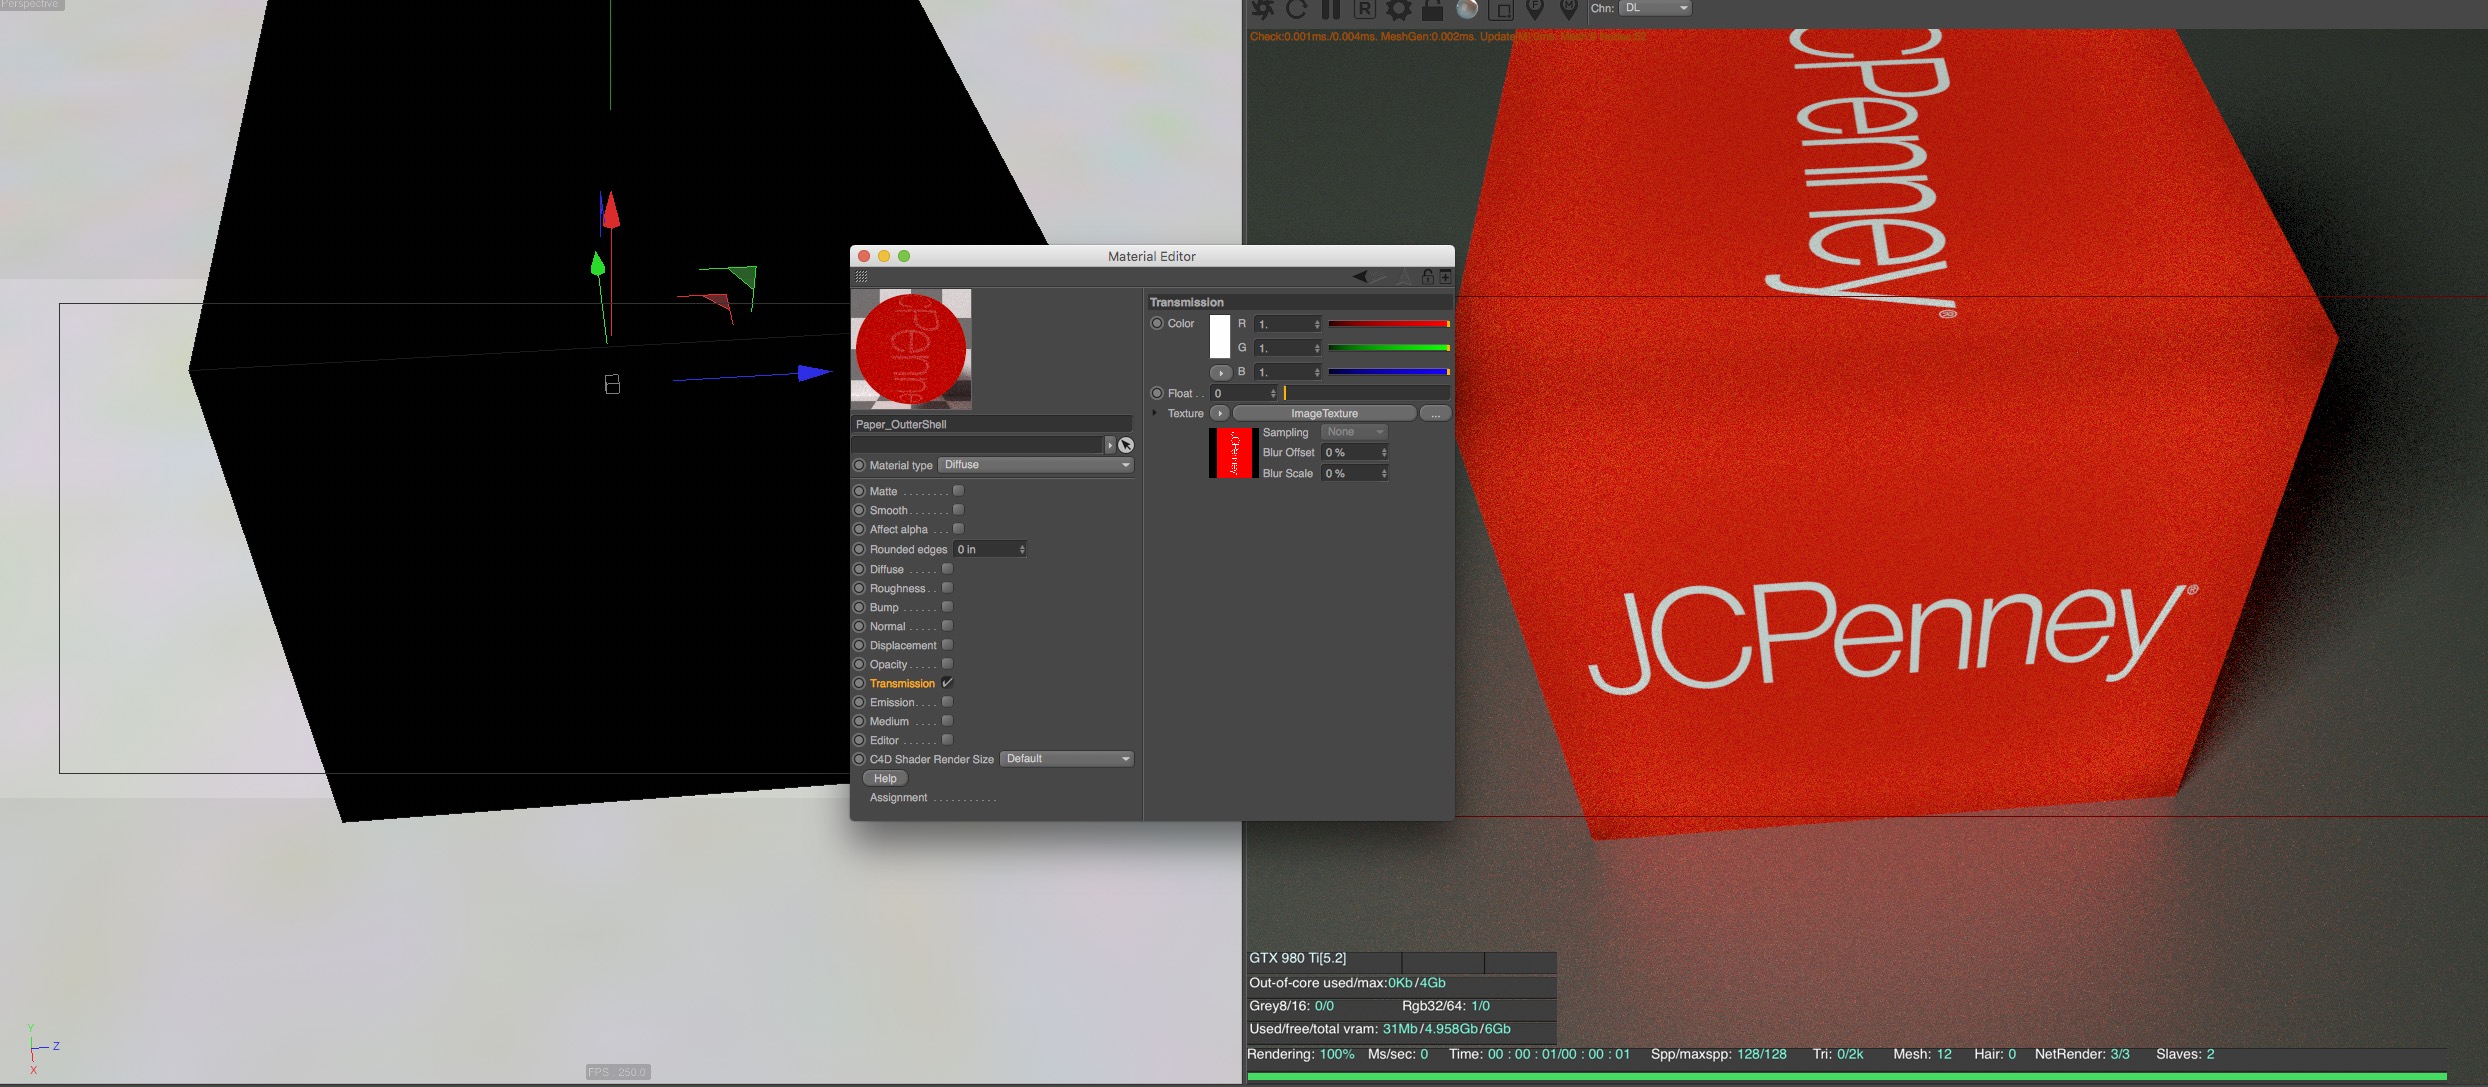Open the Material type Diffuse dropdown
The image size is (2488, 1087).
coord(1035,465)
